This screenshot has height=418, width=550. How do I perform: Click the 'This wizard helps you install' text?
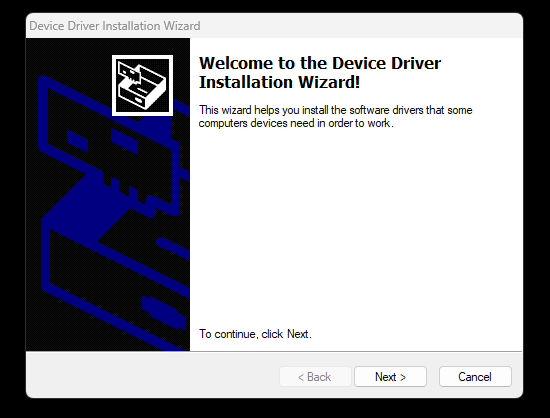coord(335,116)
